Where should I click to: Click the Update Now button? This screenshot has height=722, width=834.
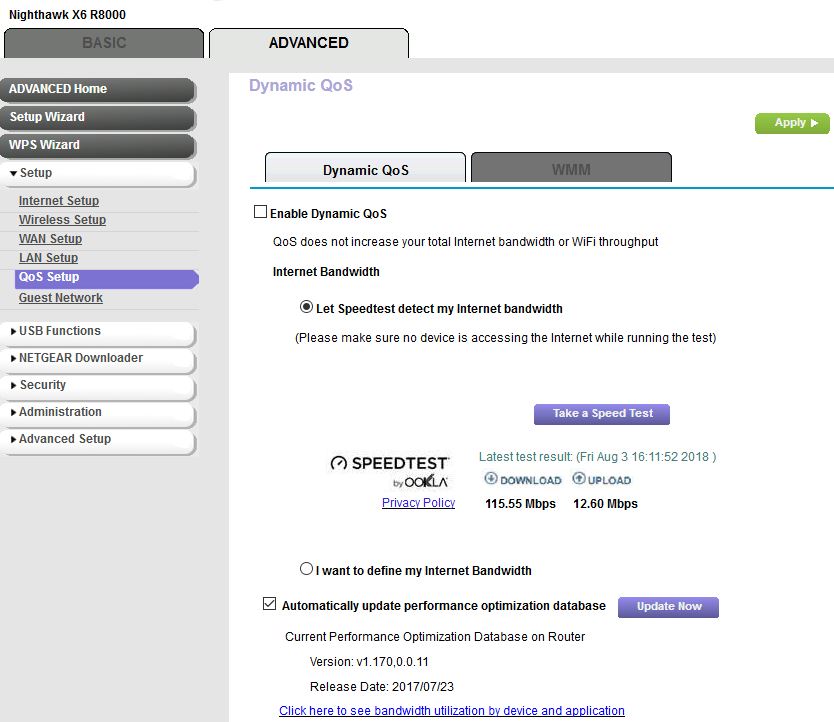pyautogui.click(x=668, y=607)
